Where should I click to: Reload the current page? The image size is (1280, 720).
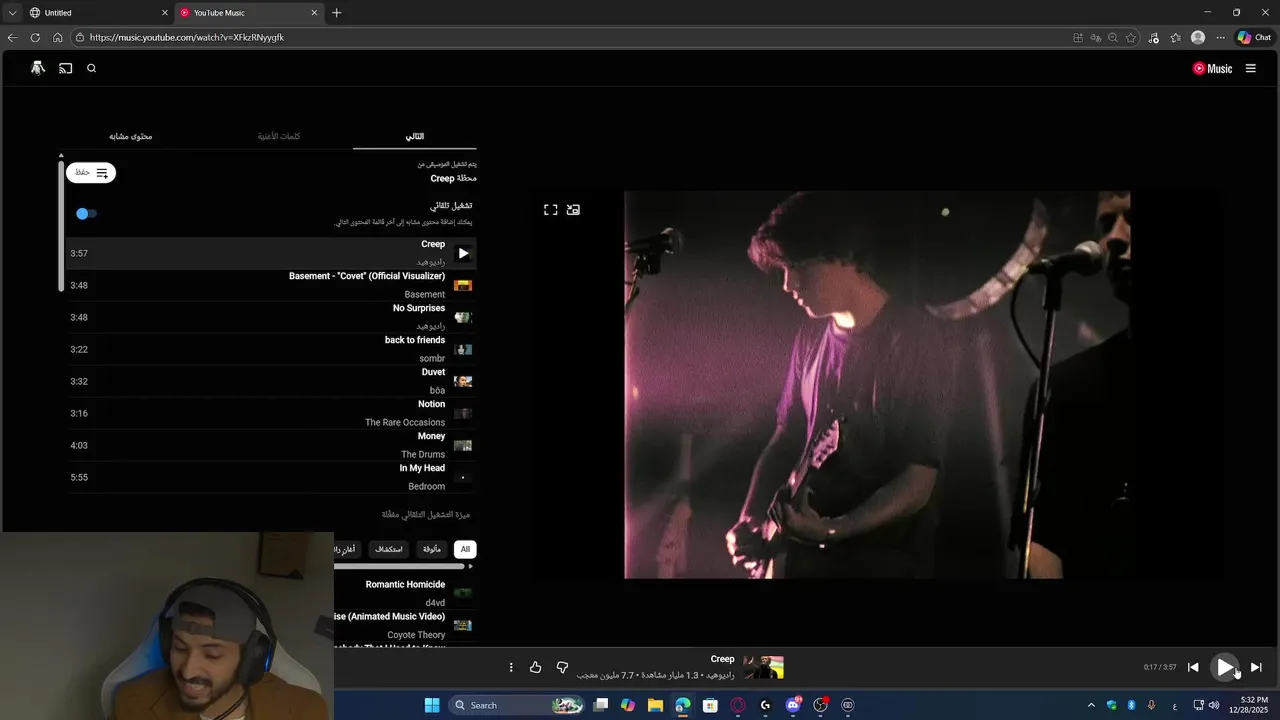point(35,37)
